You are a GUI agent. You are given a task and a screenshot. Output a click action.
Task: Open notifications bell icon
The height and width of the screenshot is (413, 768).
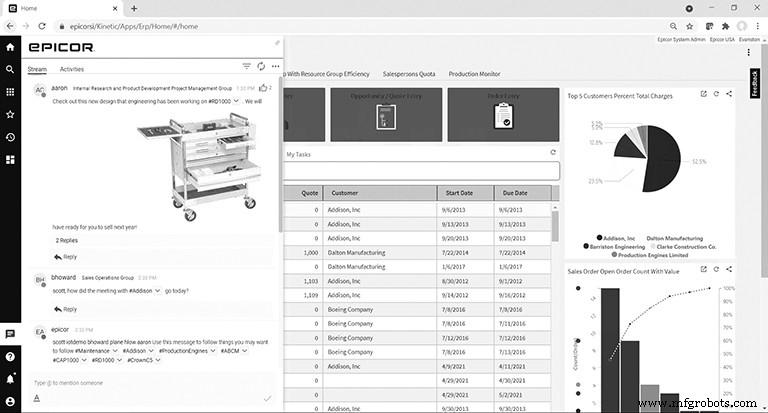10,379
